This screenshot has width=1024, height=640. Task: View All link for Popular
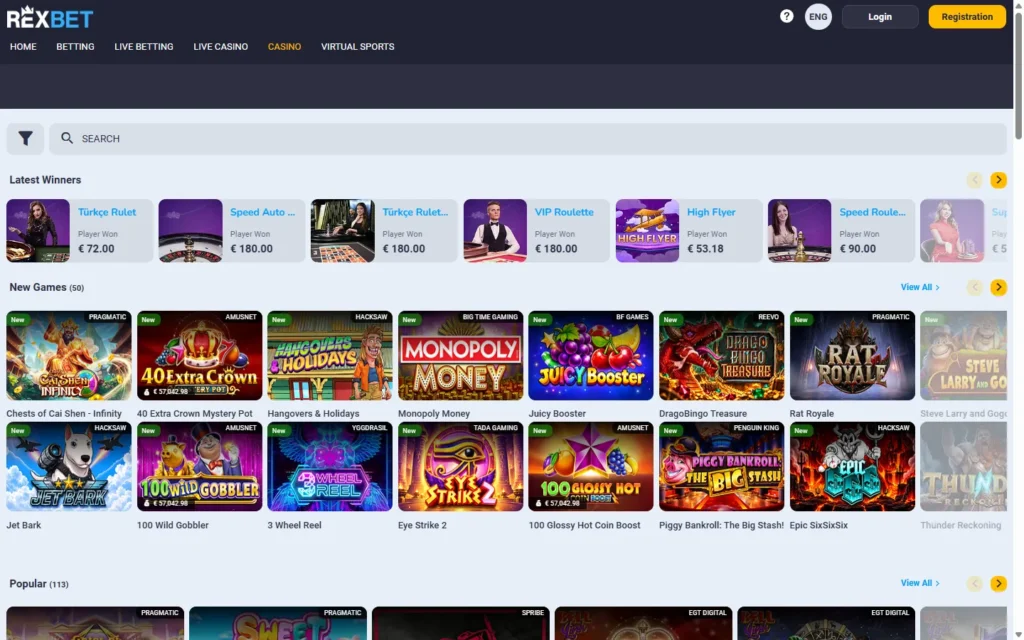[920, 583]
